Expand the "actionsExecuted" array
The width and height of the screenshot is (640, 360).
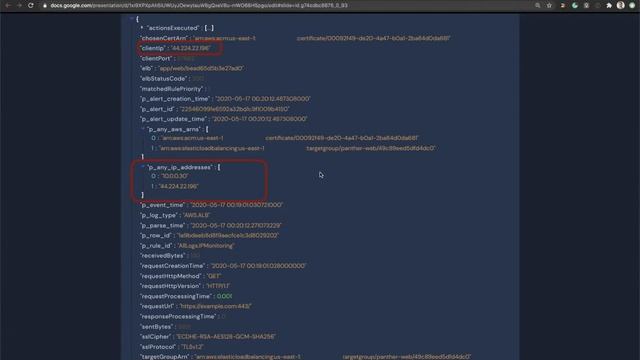(142, 28)
